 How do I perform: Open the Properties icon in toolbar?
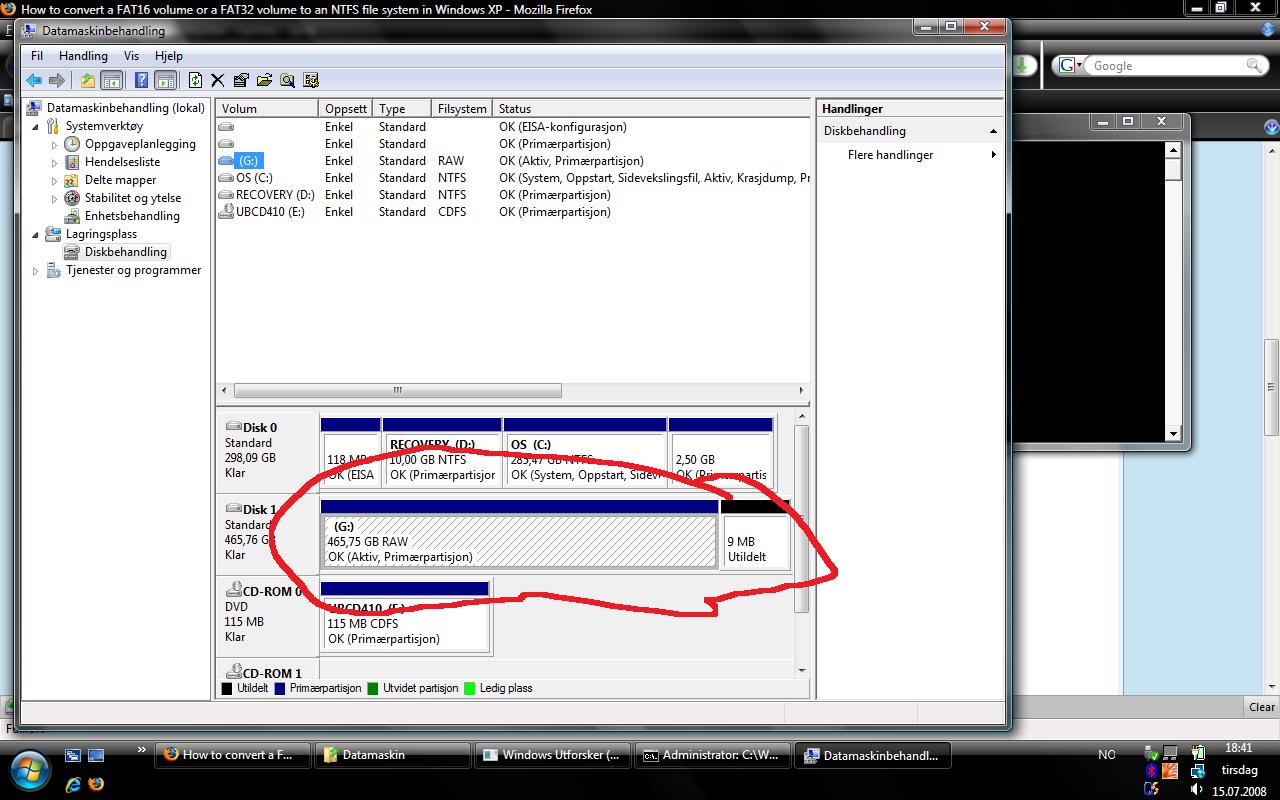click(x=241, y=80)
